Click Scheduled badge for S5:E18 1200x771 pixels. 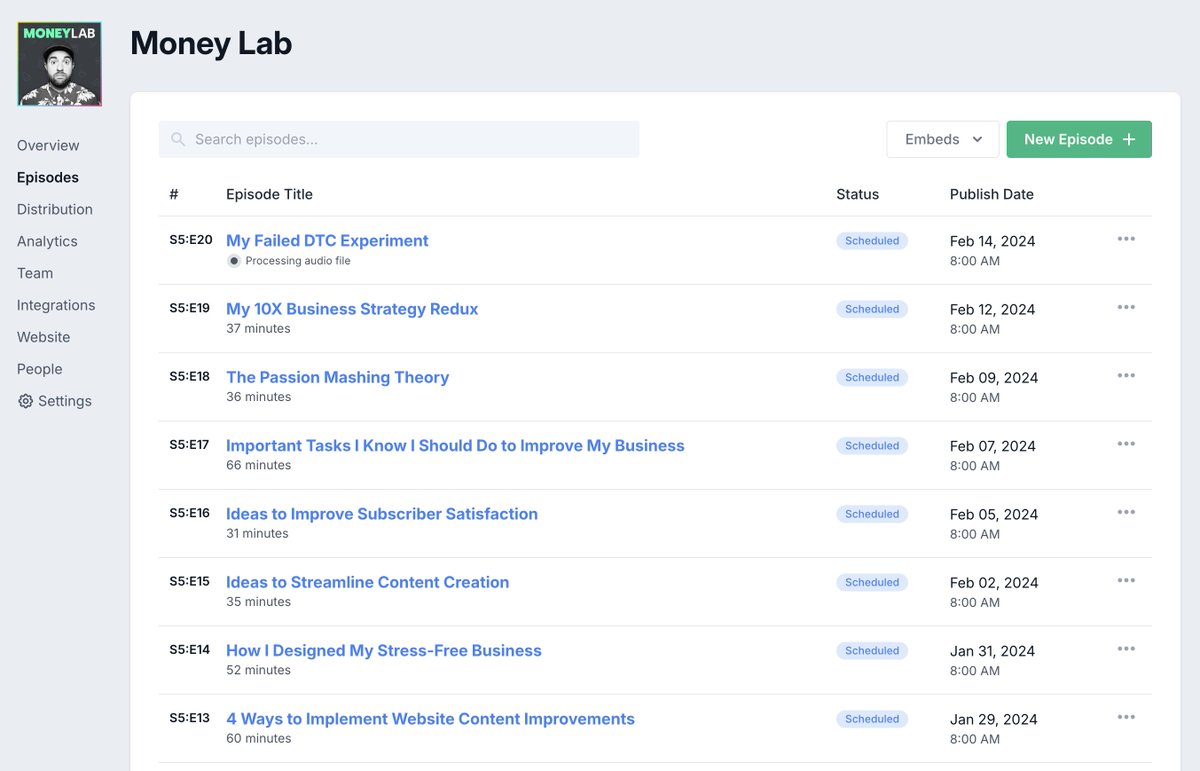[x=872, y=377]
